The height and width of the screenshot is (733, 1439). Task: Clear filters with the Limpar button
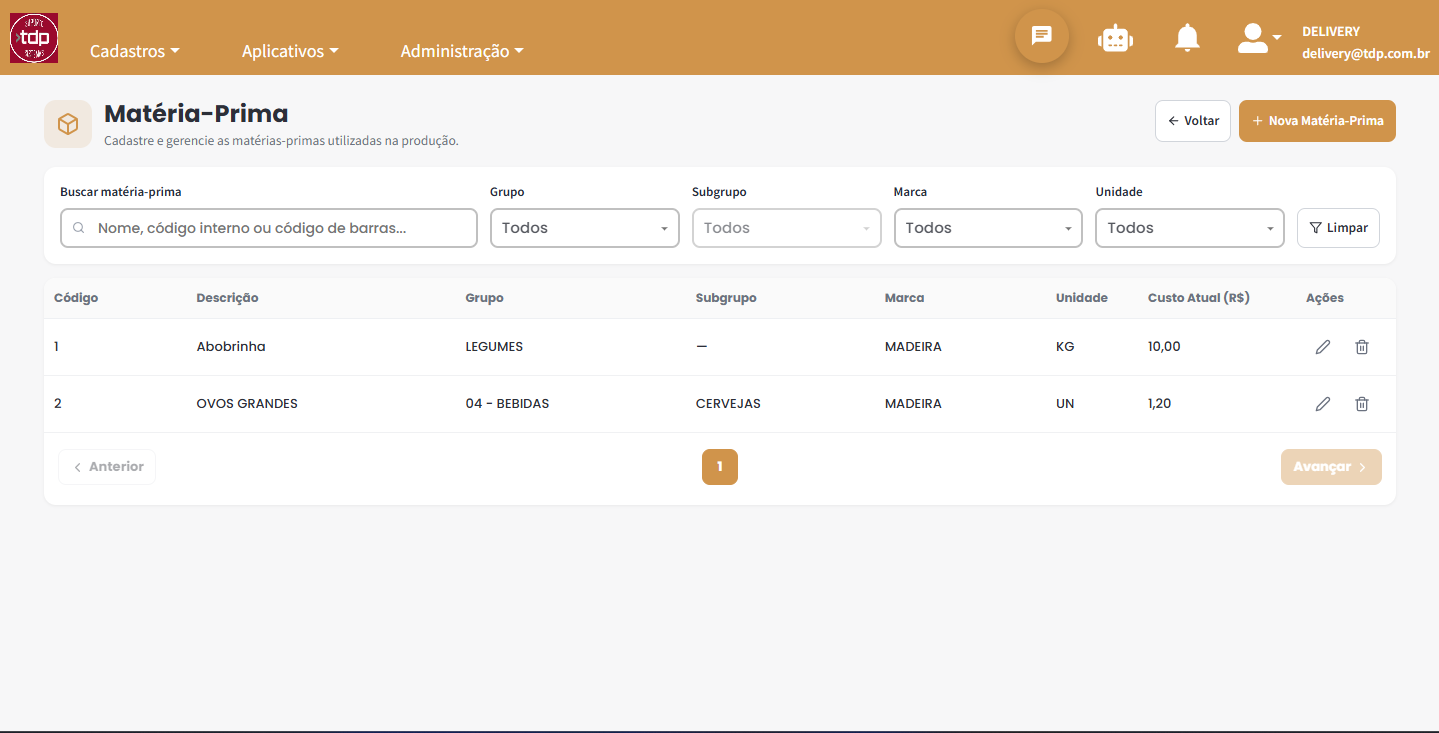click(x=1338, y=228)
